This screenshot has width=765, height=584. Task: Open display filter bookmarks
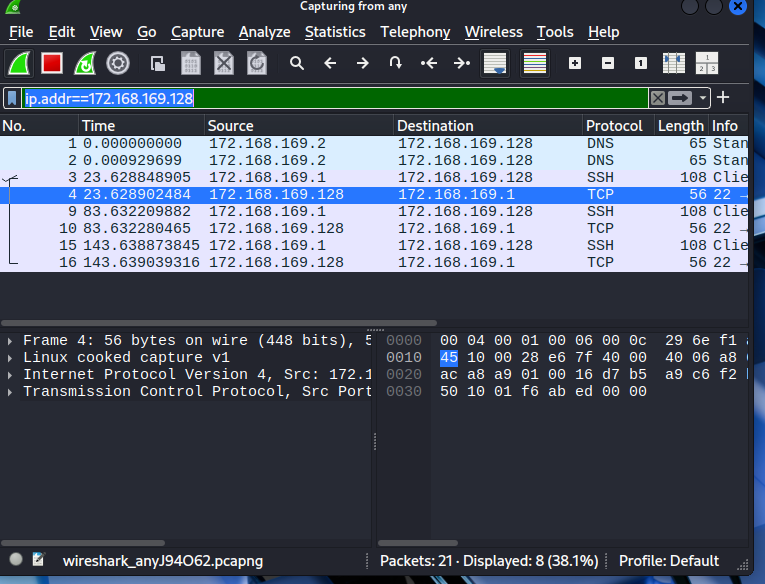pos(12,98)
